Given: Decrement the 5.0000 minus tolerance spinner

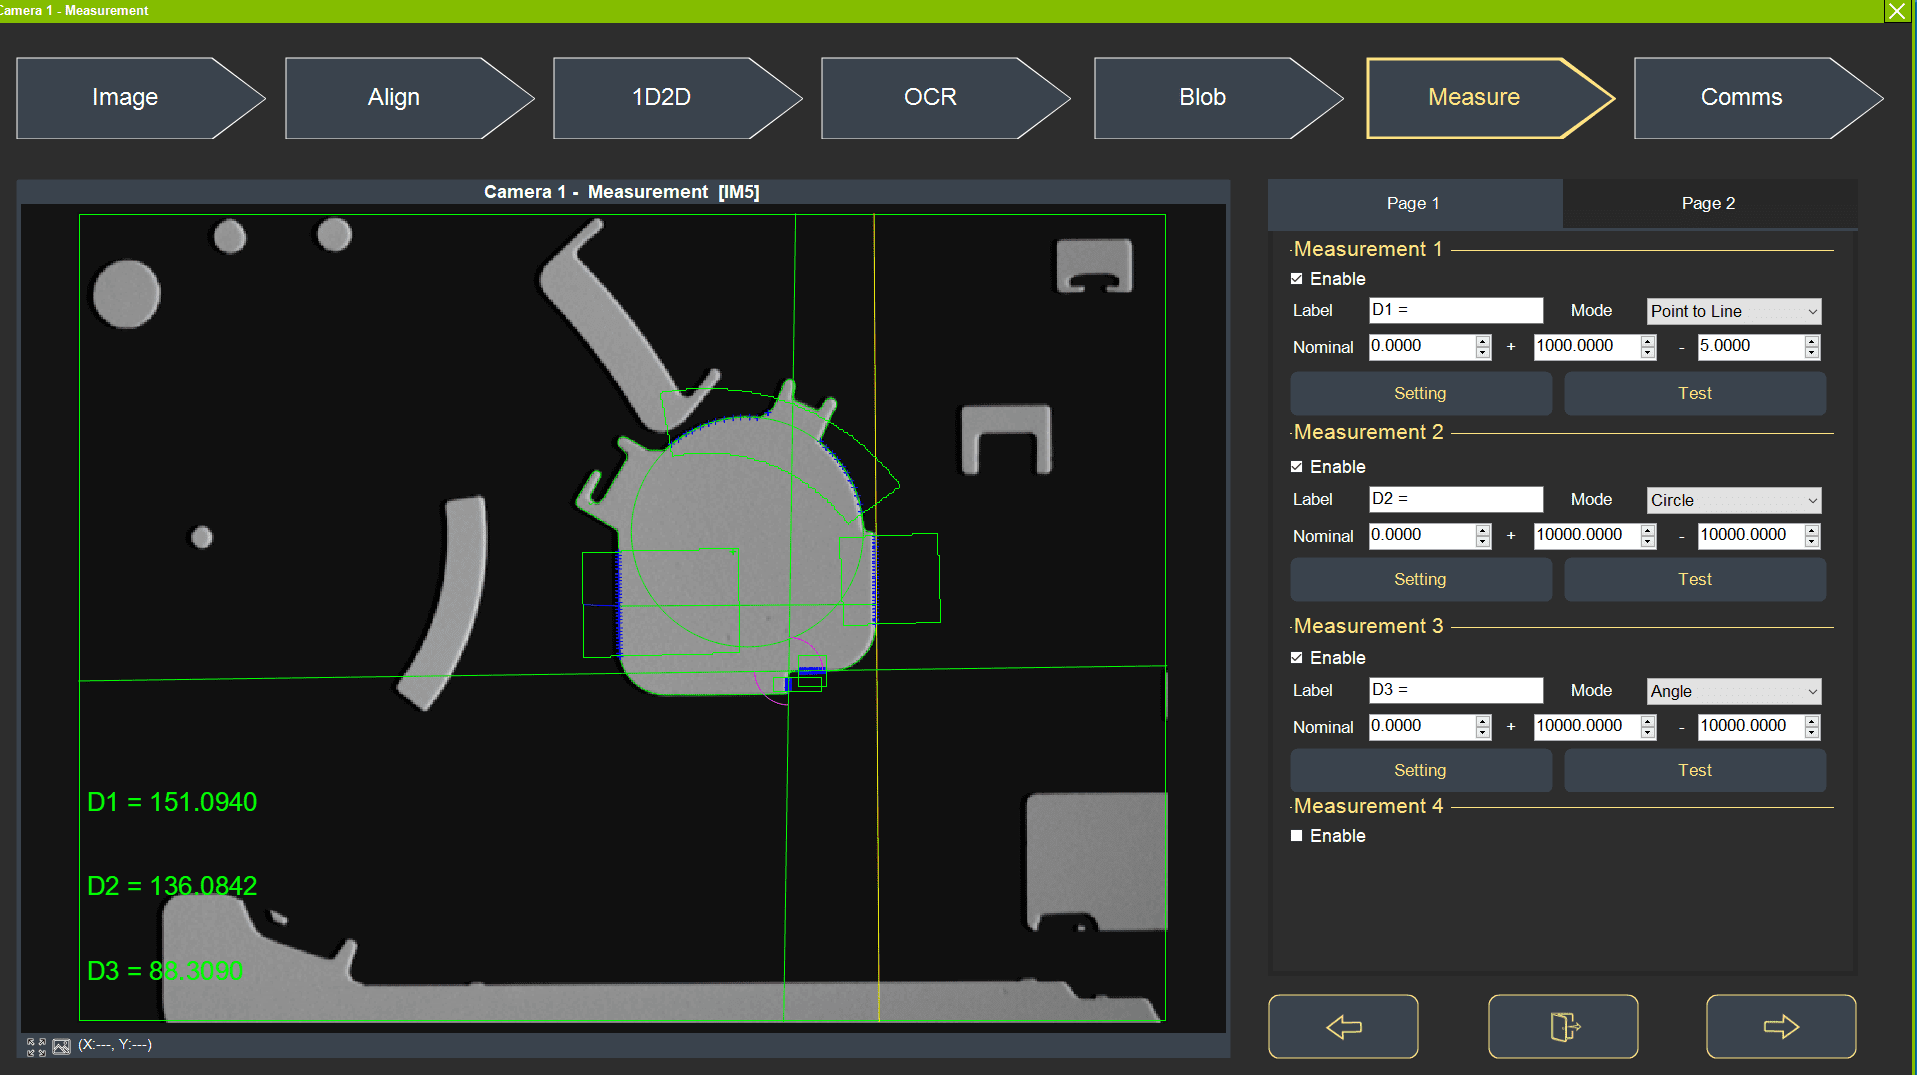Looking at the screenshot, I should point(1812,353).
